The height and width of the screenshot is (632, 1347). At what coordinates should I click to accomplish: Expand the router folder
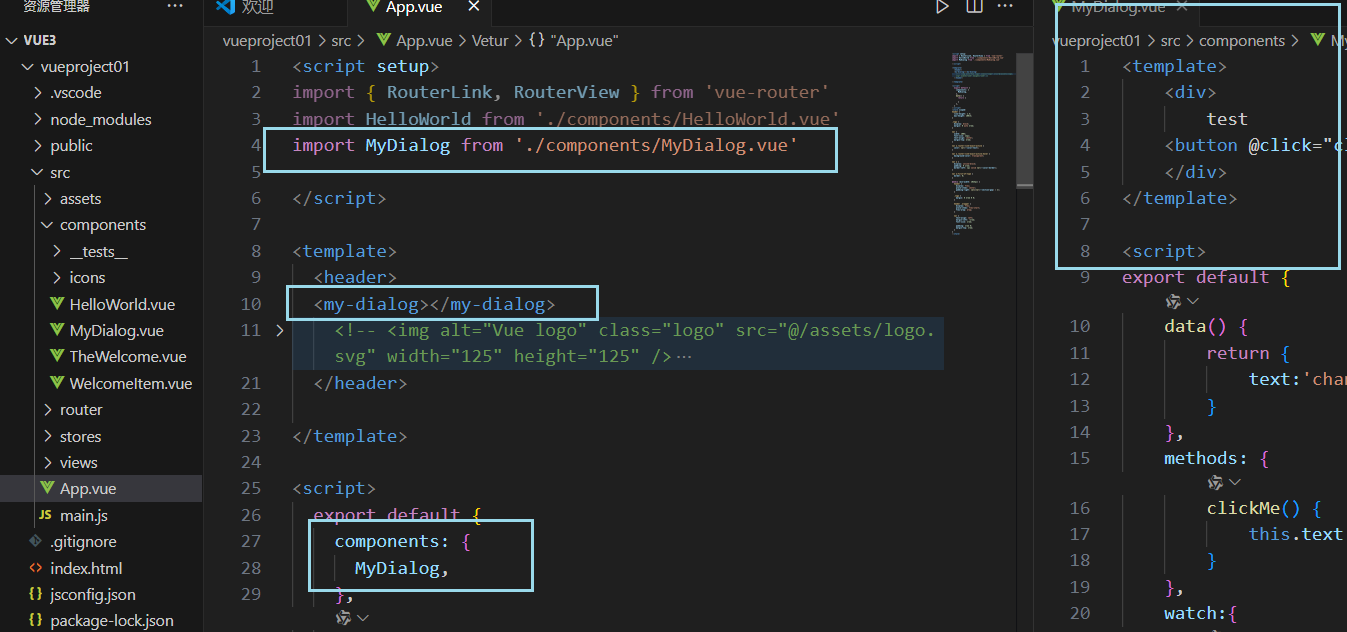(47, 410)
